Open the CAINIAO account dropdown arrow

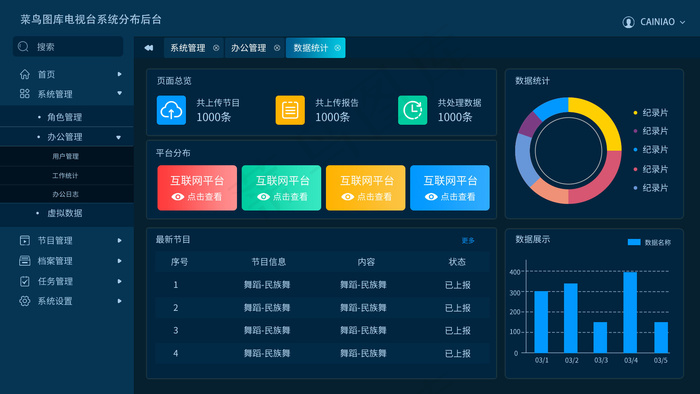coord(682,22)
